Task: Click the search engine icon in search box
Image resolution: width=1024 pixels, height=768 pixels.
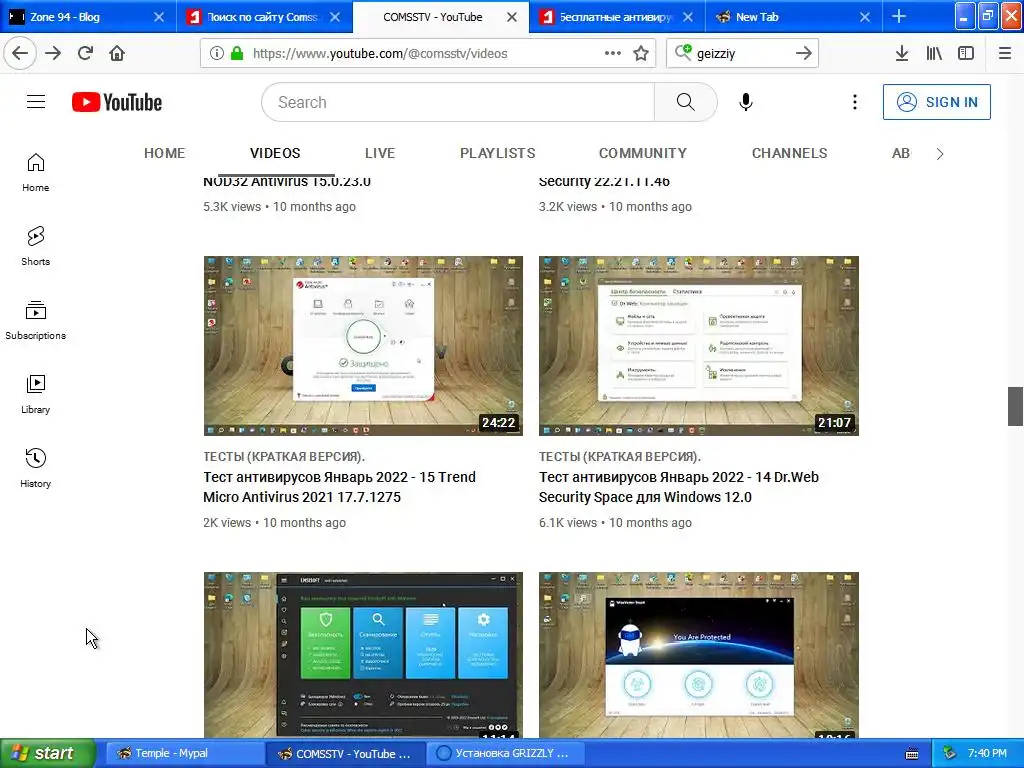Action: (x=683, y=52)
